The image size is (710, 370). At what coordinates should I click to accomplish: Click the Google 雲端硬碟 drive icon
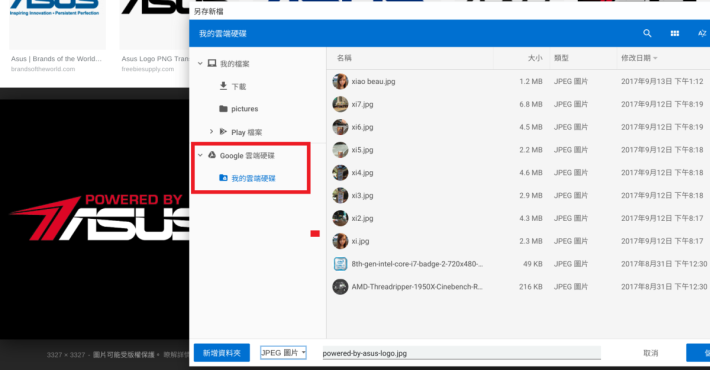211,155
